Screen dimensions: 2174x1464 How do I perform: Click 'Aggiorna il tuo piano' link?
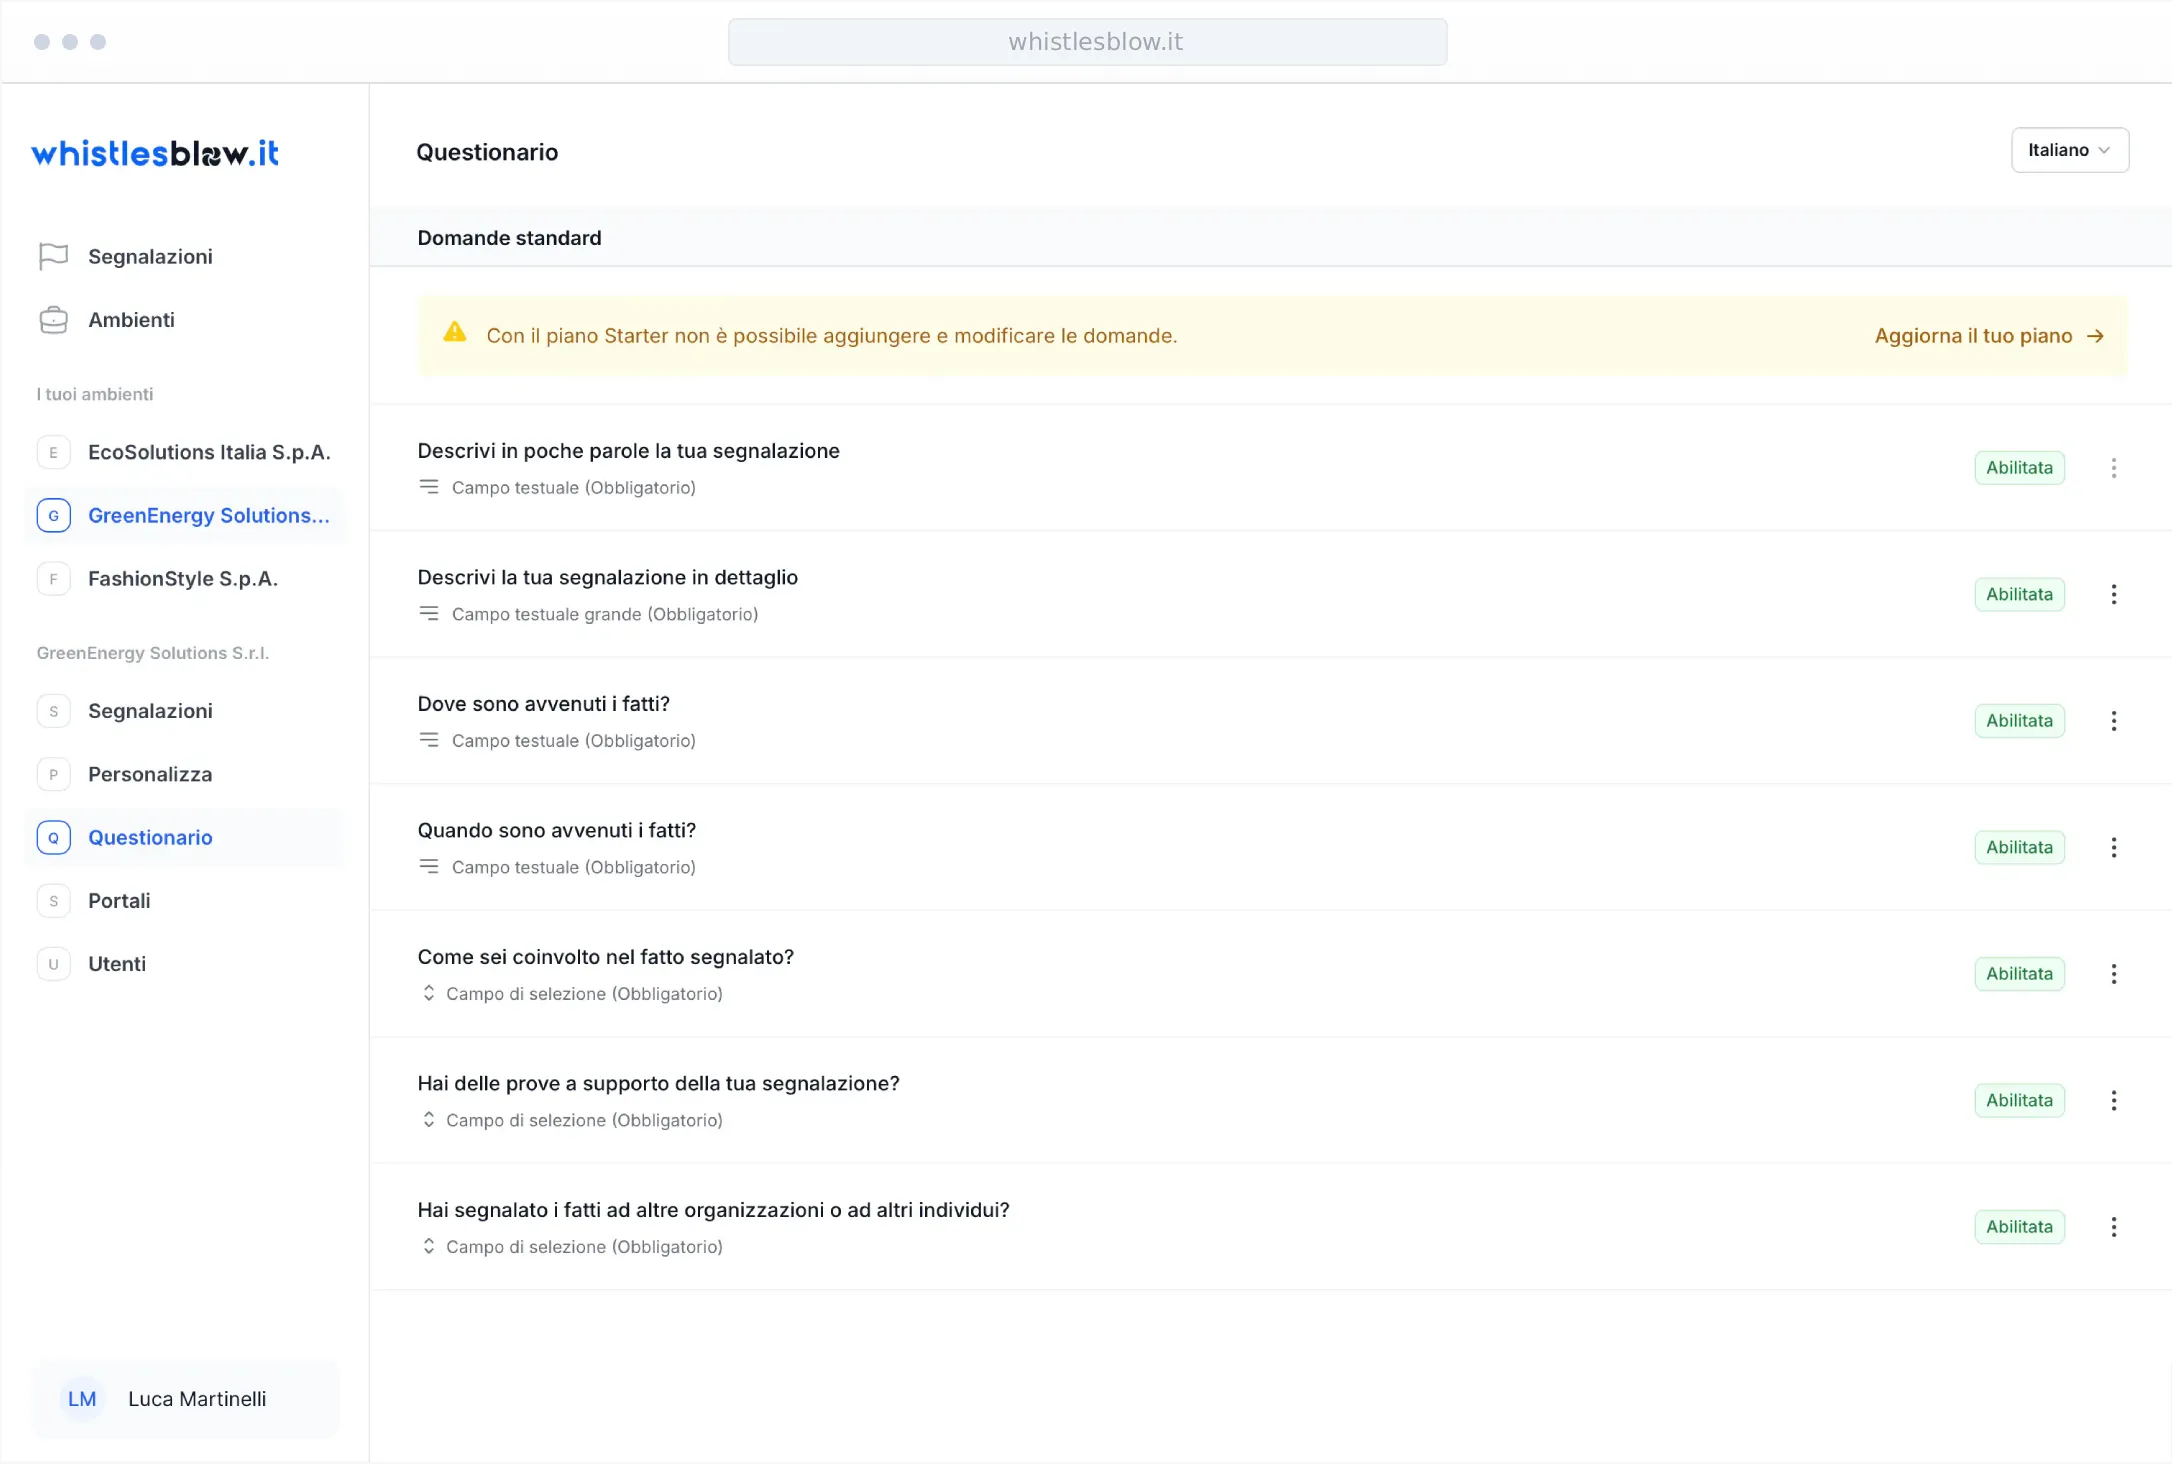pyautogui.click(x=1988, y=336)
